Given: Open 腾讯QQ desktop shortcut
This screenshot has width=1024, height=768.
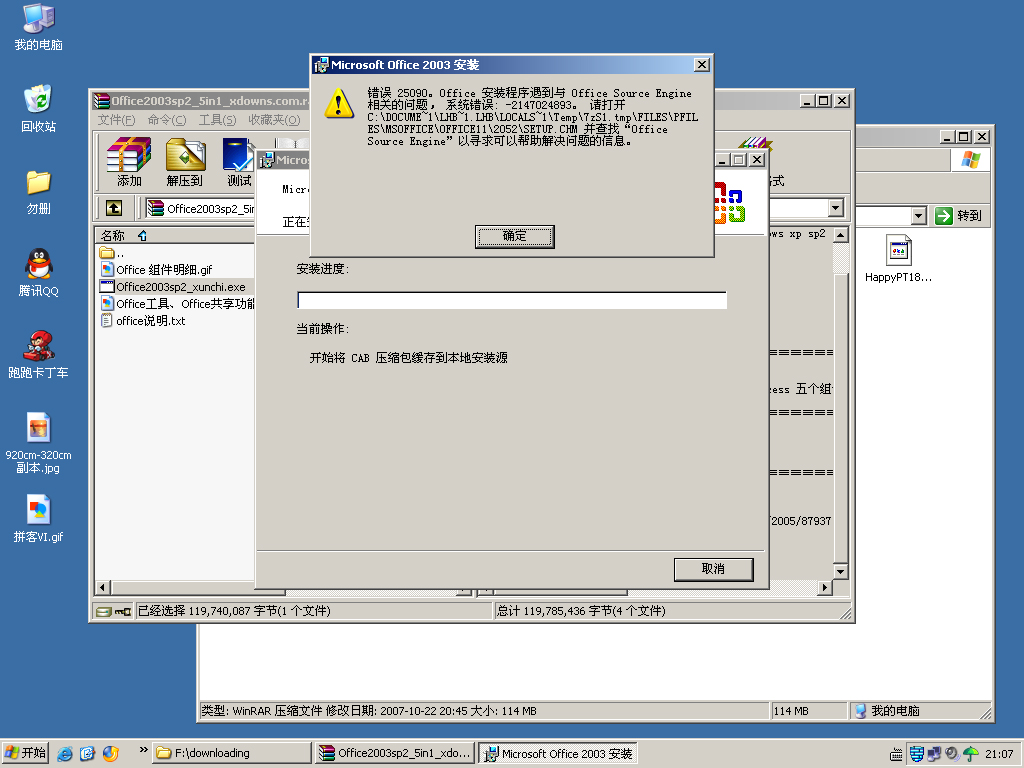Looking at the screenshot, I should (39, 273).
